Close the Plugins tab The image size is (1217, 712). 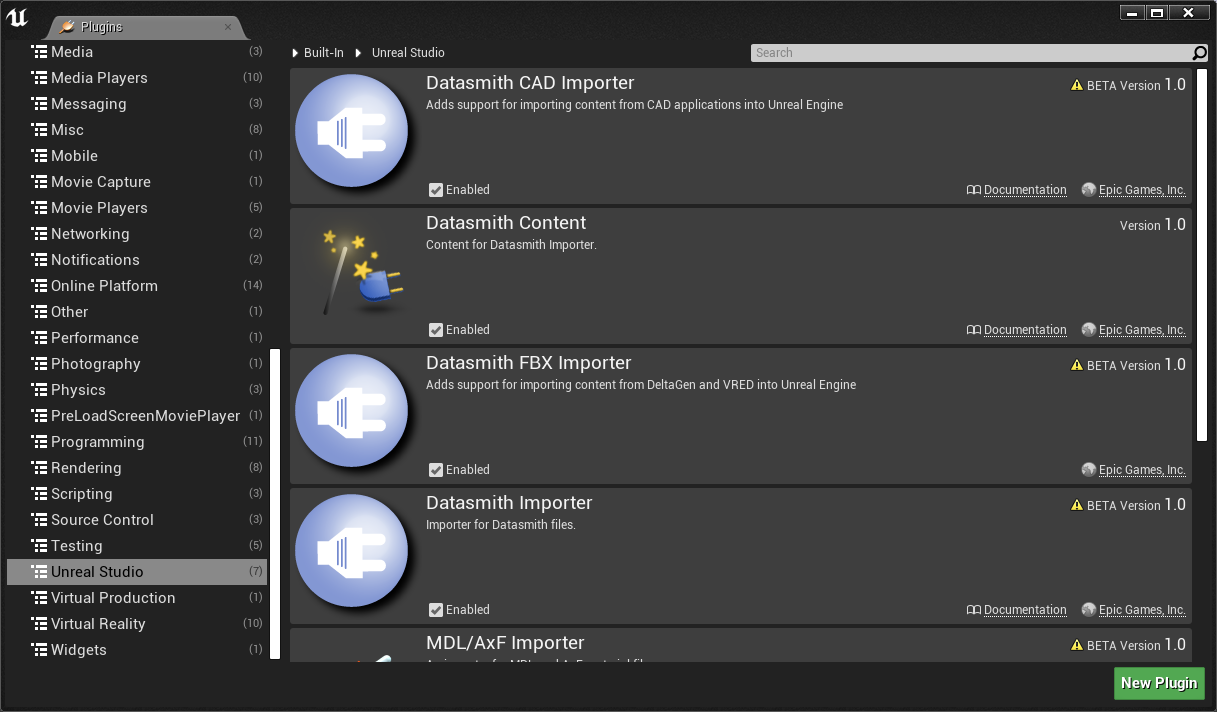coord(228,27)
